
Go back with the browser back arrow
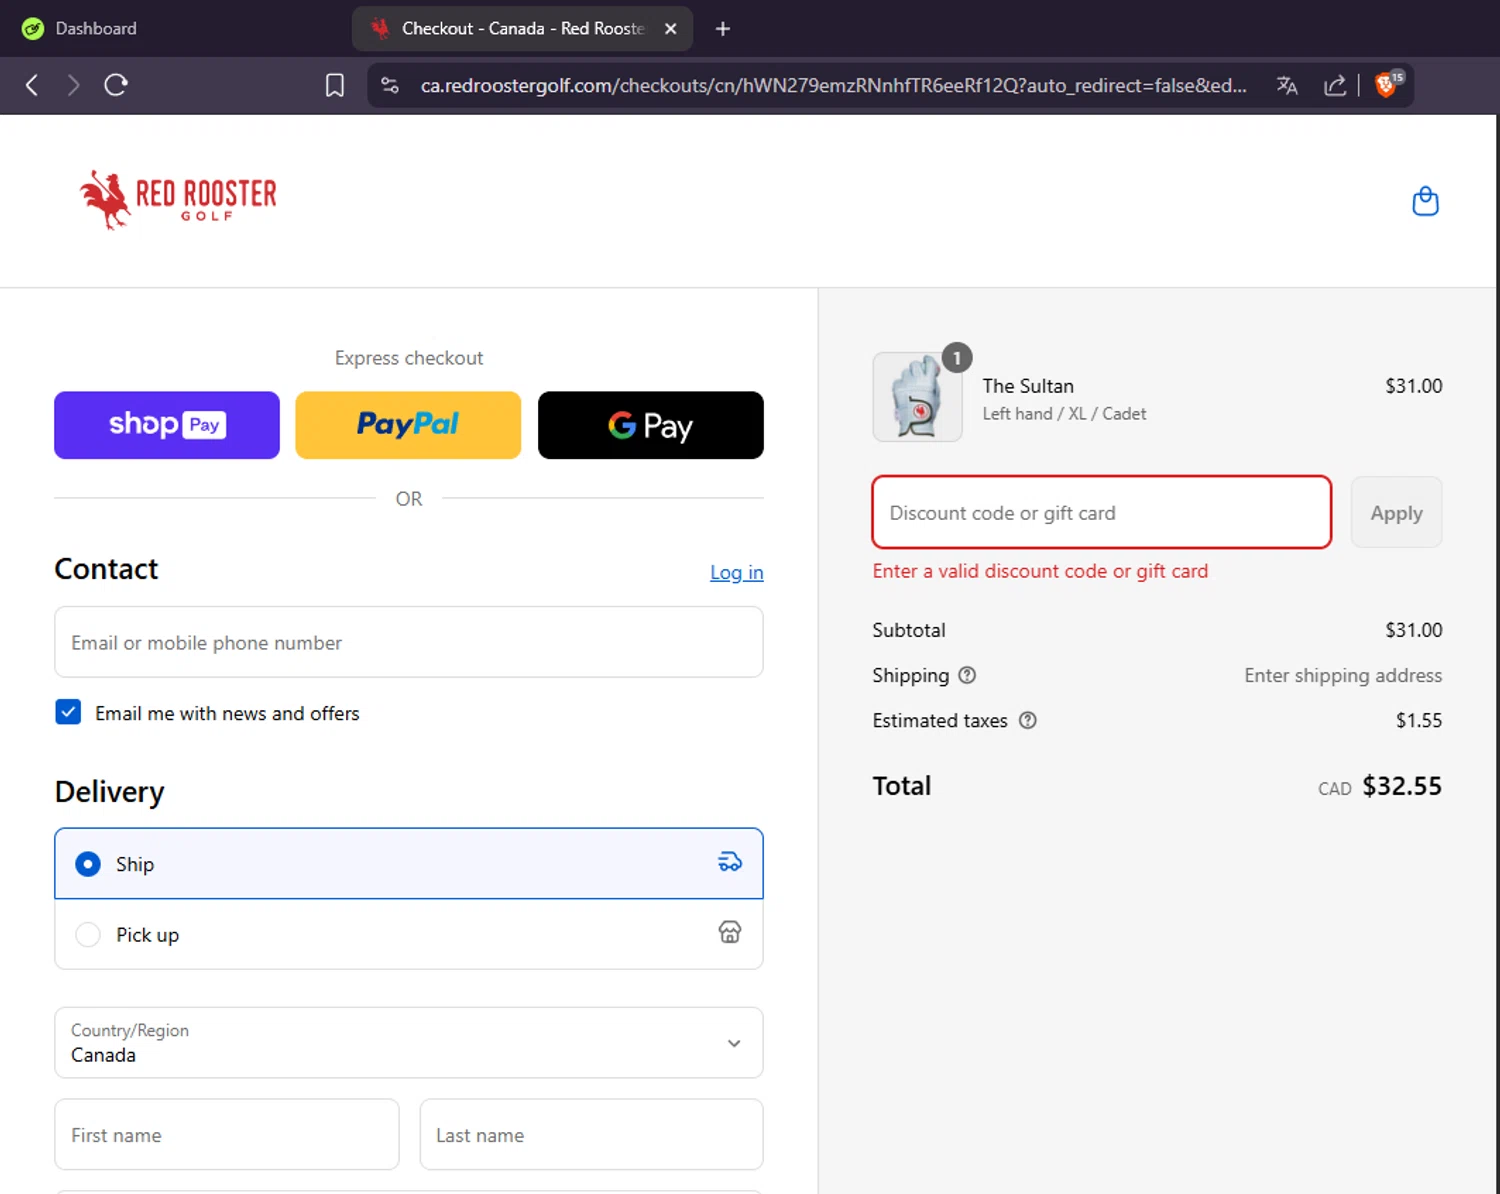coord(32,85)
